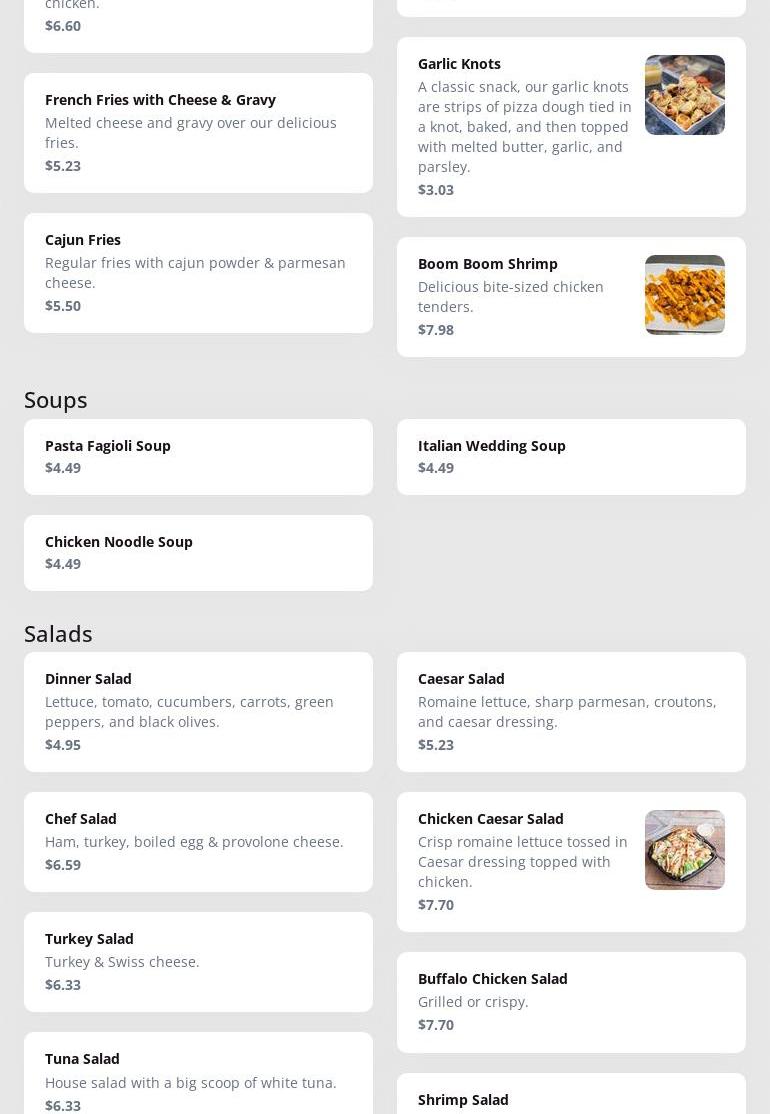Screen dimensions: 770x1114
Task: Click the Salads section heading
Action: [x=58, y=634]
